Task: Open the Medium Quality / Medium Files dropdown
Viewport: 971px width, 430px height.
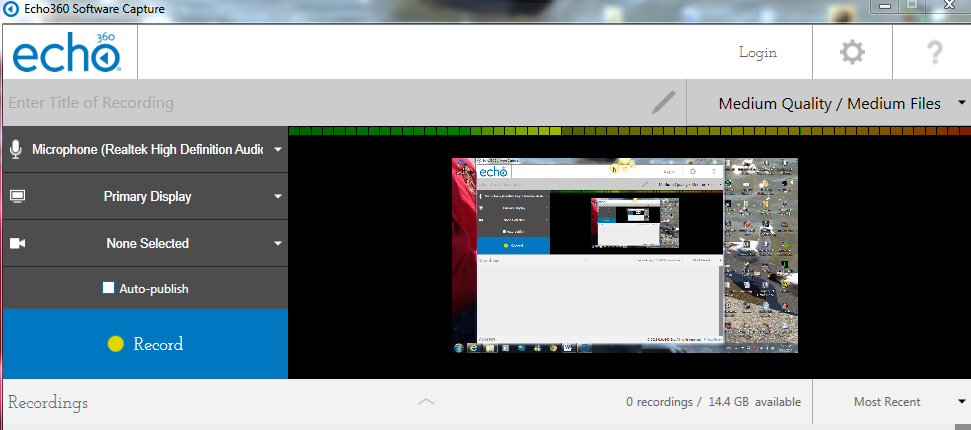Action: click(829, 103)
